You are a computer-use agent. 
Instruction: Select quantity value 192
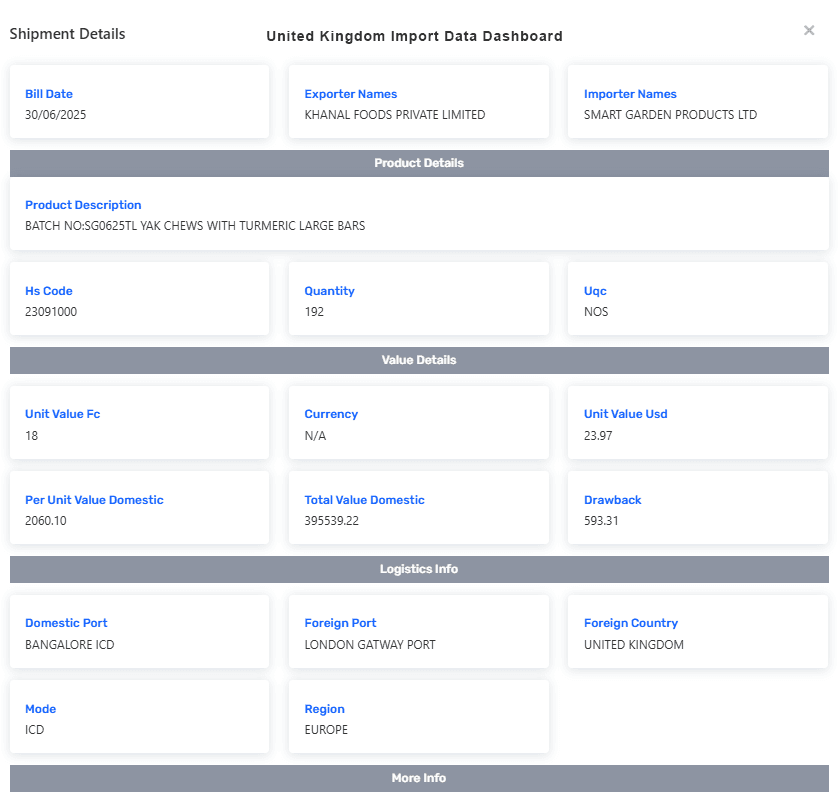pos(314,311)
